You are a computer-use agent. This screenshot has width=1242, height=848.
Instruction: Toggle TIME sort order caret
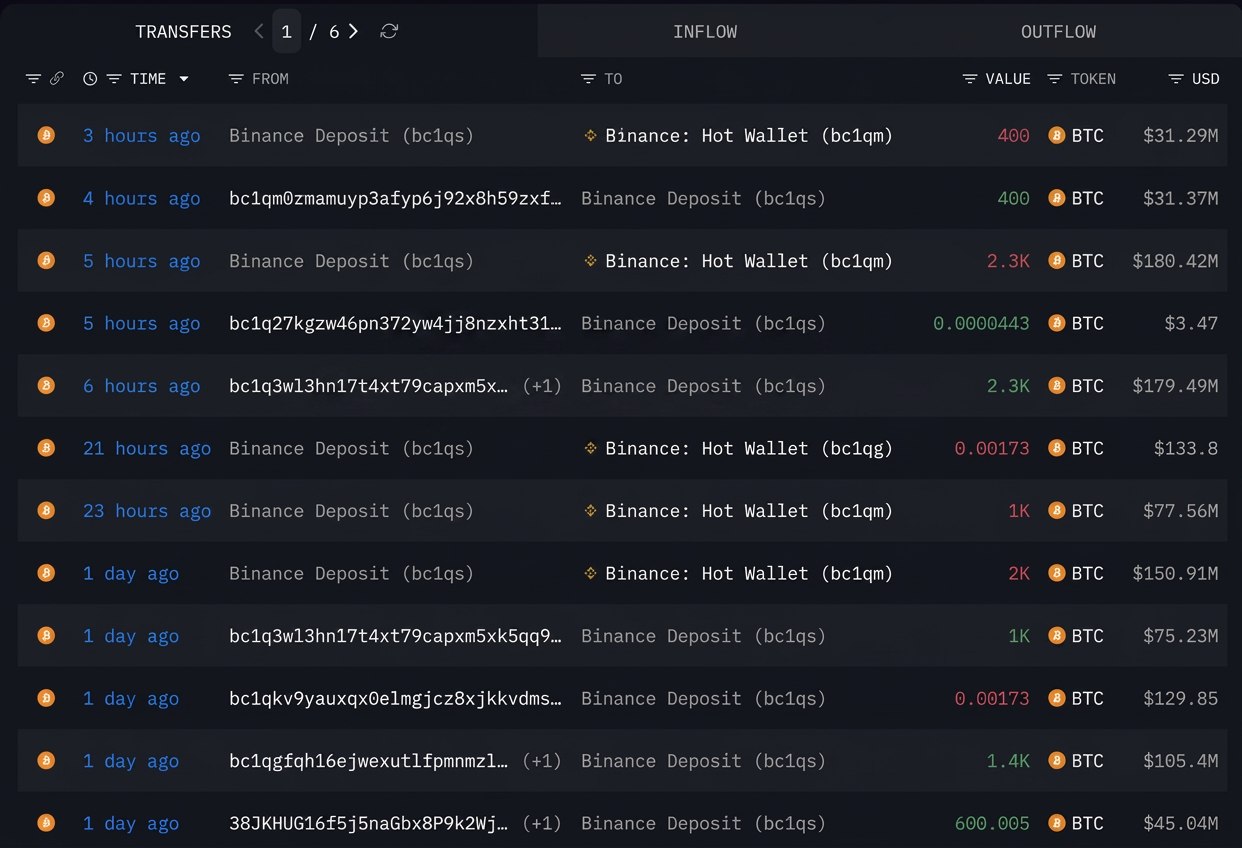(184, 79)
